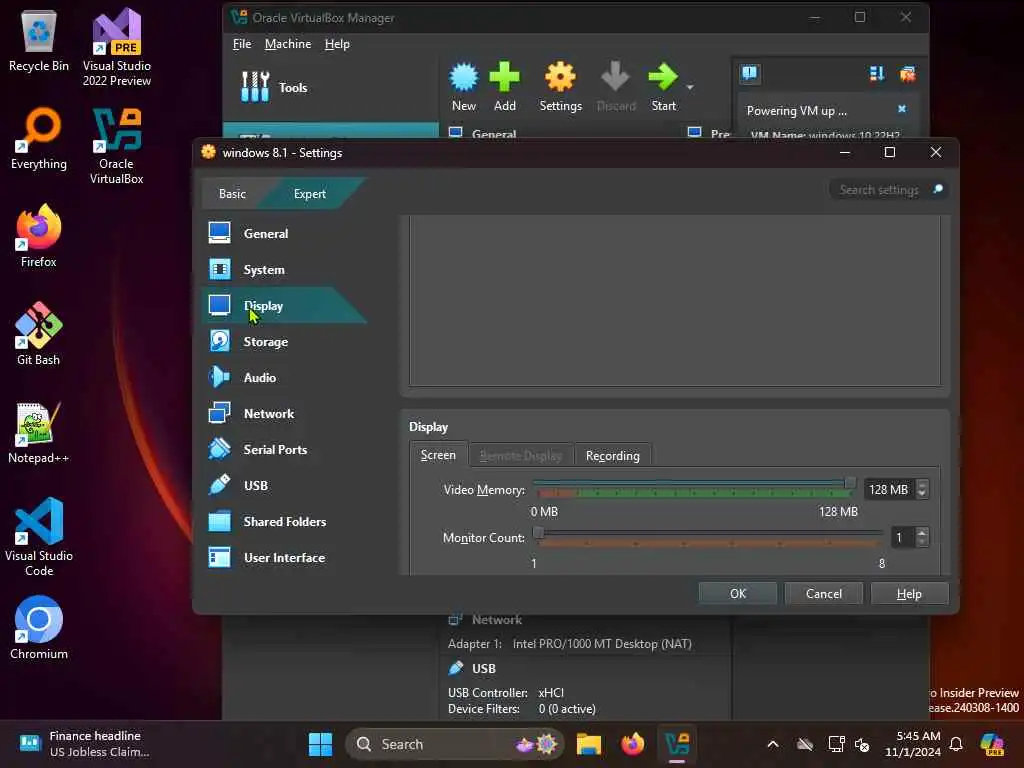Open Help menu in VirtualBox Manager
This screenshot has width=1024, height=768.
(x=337, y=44)
